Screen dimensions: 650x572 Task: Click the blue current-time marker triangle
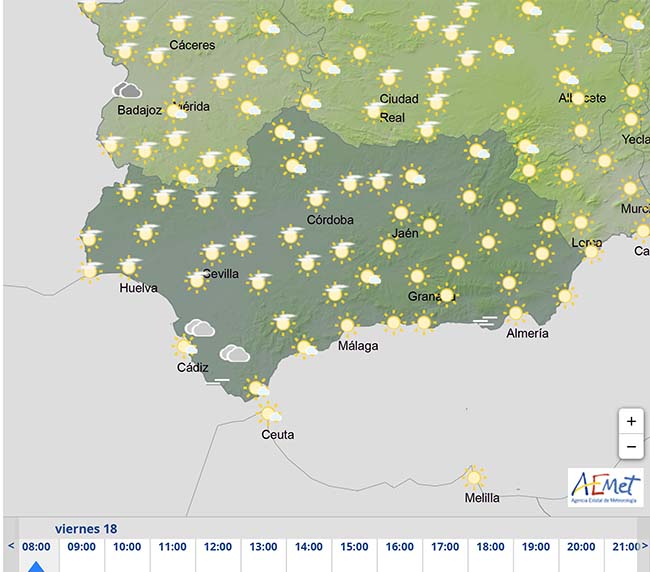pos(36,567)
